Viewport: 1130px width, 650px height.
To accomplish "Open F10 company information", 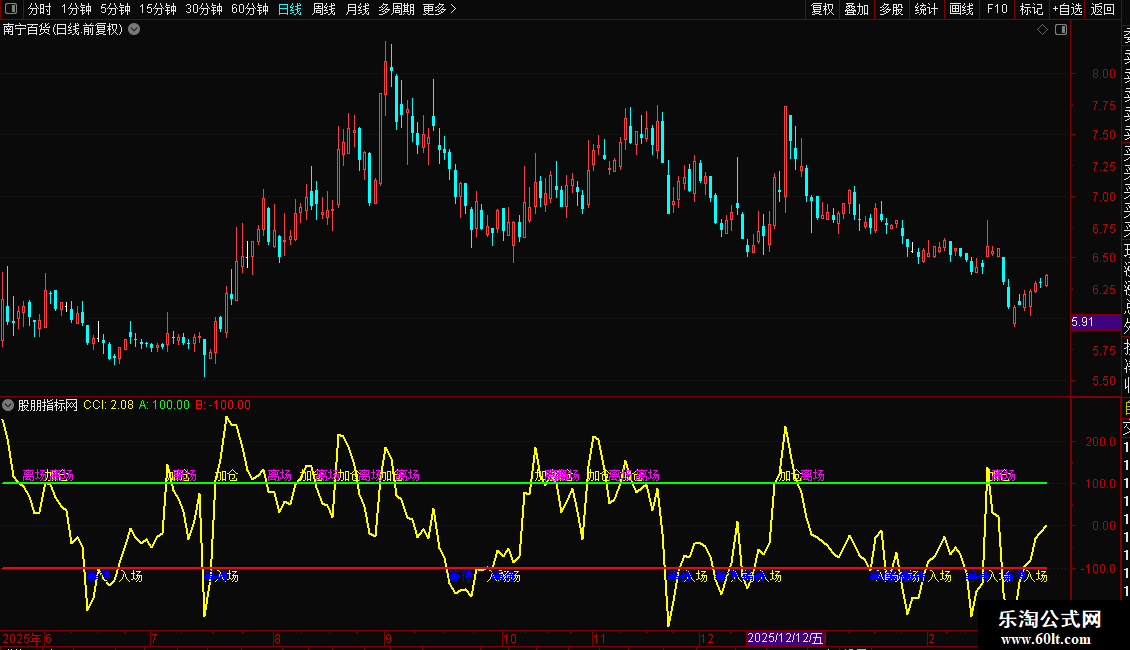I will click(x=997, y=9).
